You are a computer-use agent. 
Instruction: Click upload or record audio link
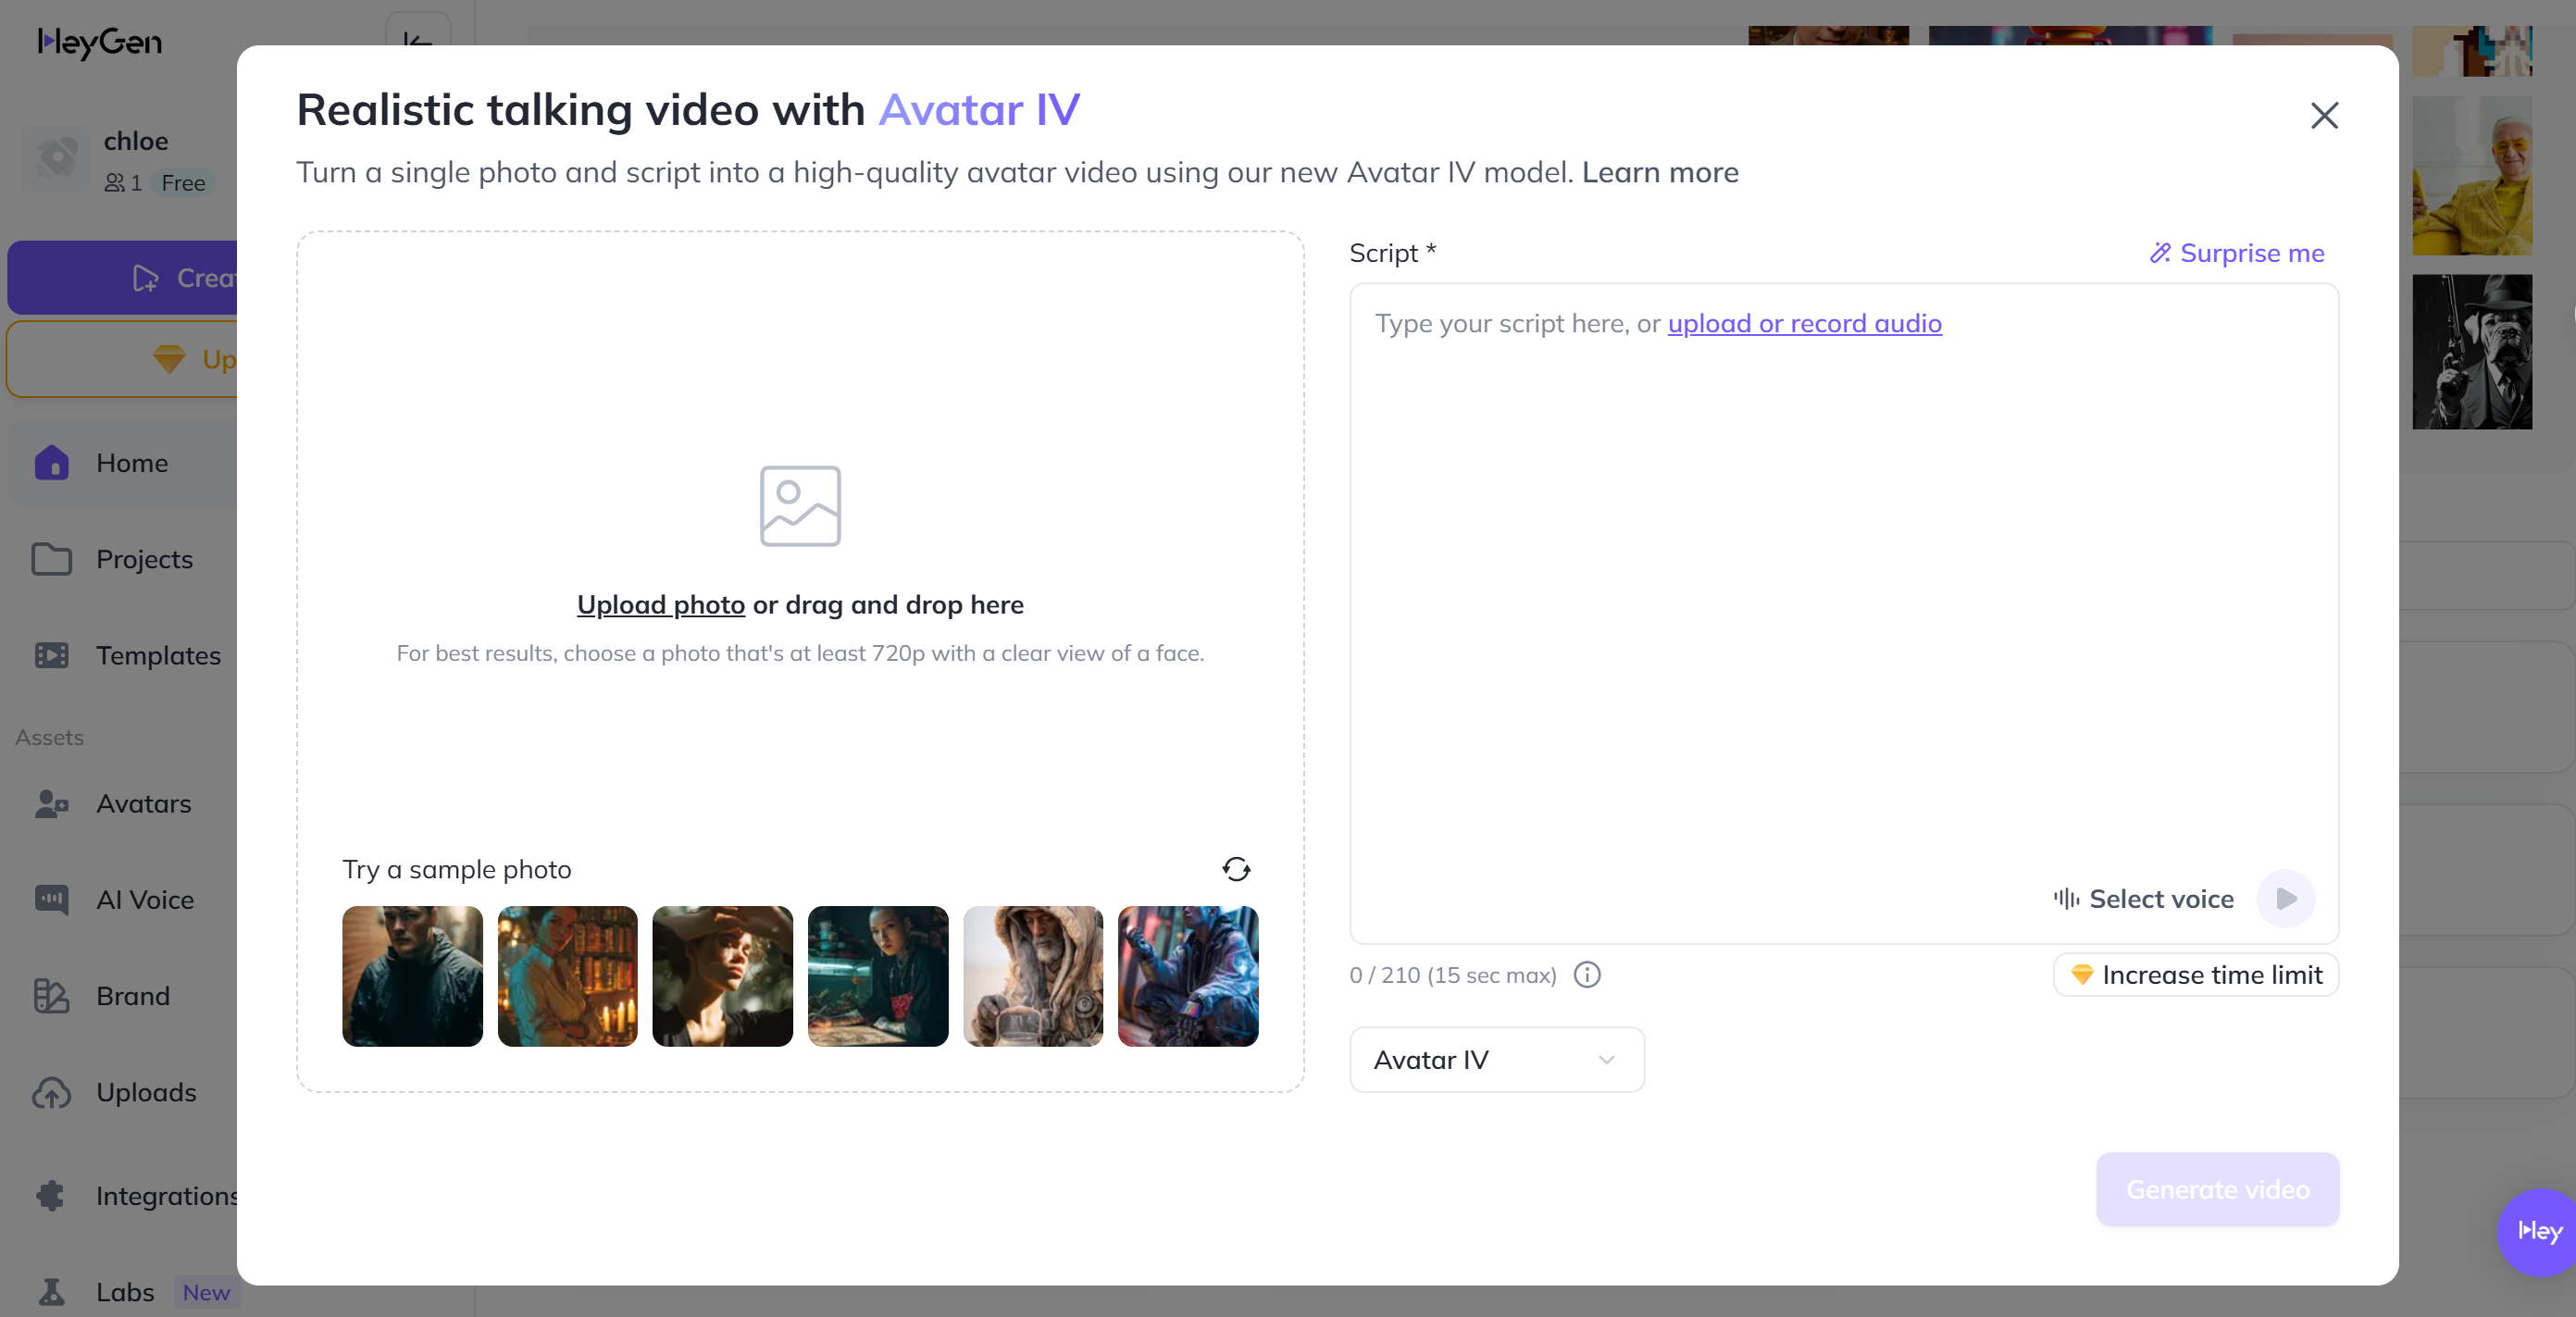pyautogui.click(x=1804, y=323)
